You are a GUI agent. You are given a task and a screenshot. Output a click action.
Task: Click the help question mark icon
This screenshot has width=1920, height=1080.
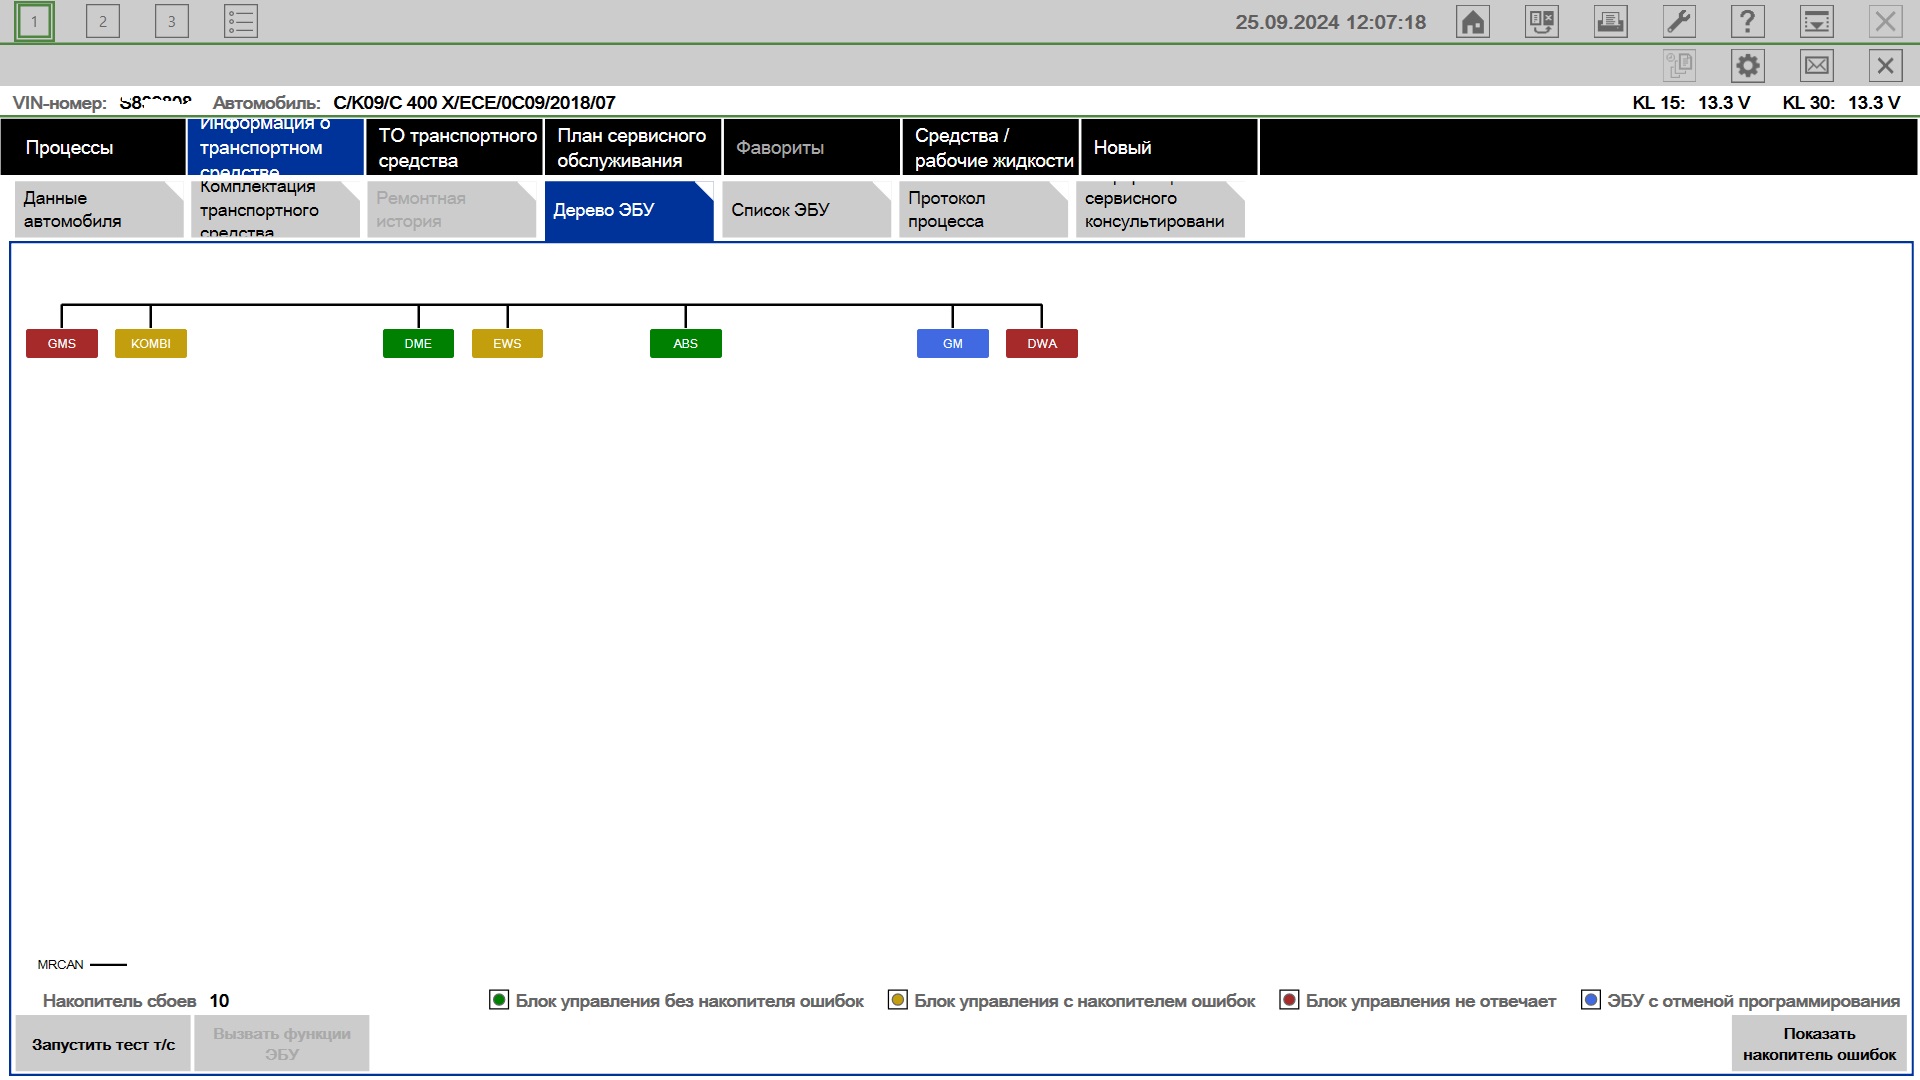pyautogui.click(x=1747, y=22)
